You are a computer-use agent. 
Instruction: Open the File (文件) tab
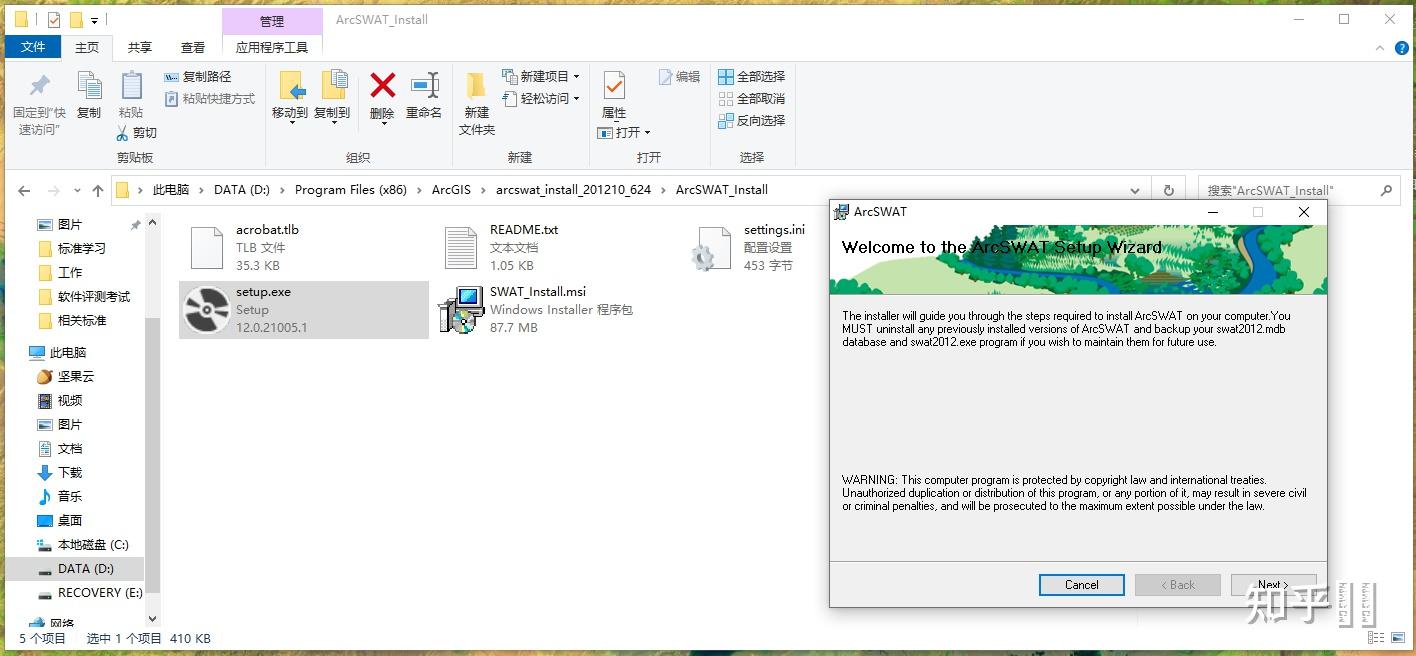[33, 47]
